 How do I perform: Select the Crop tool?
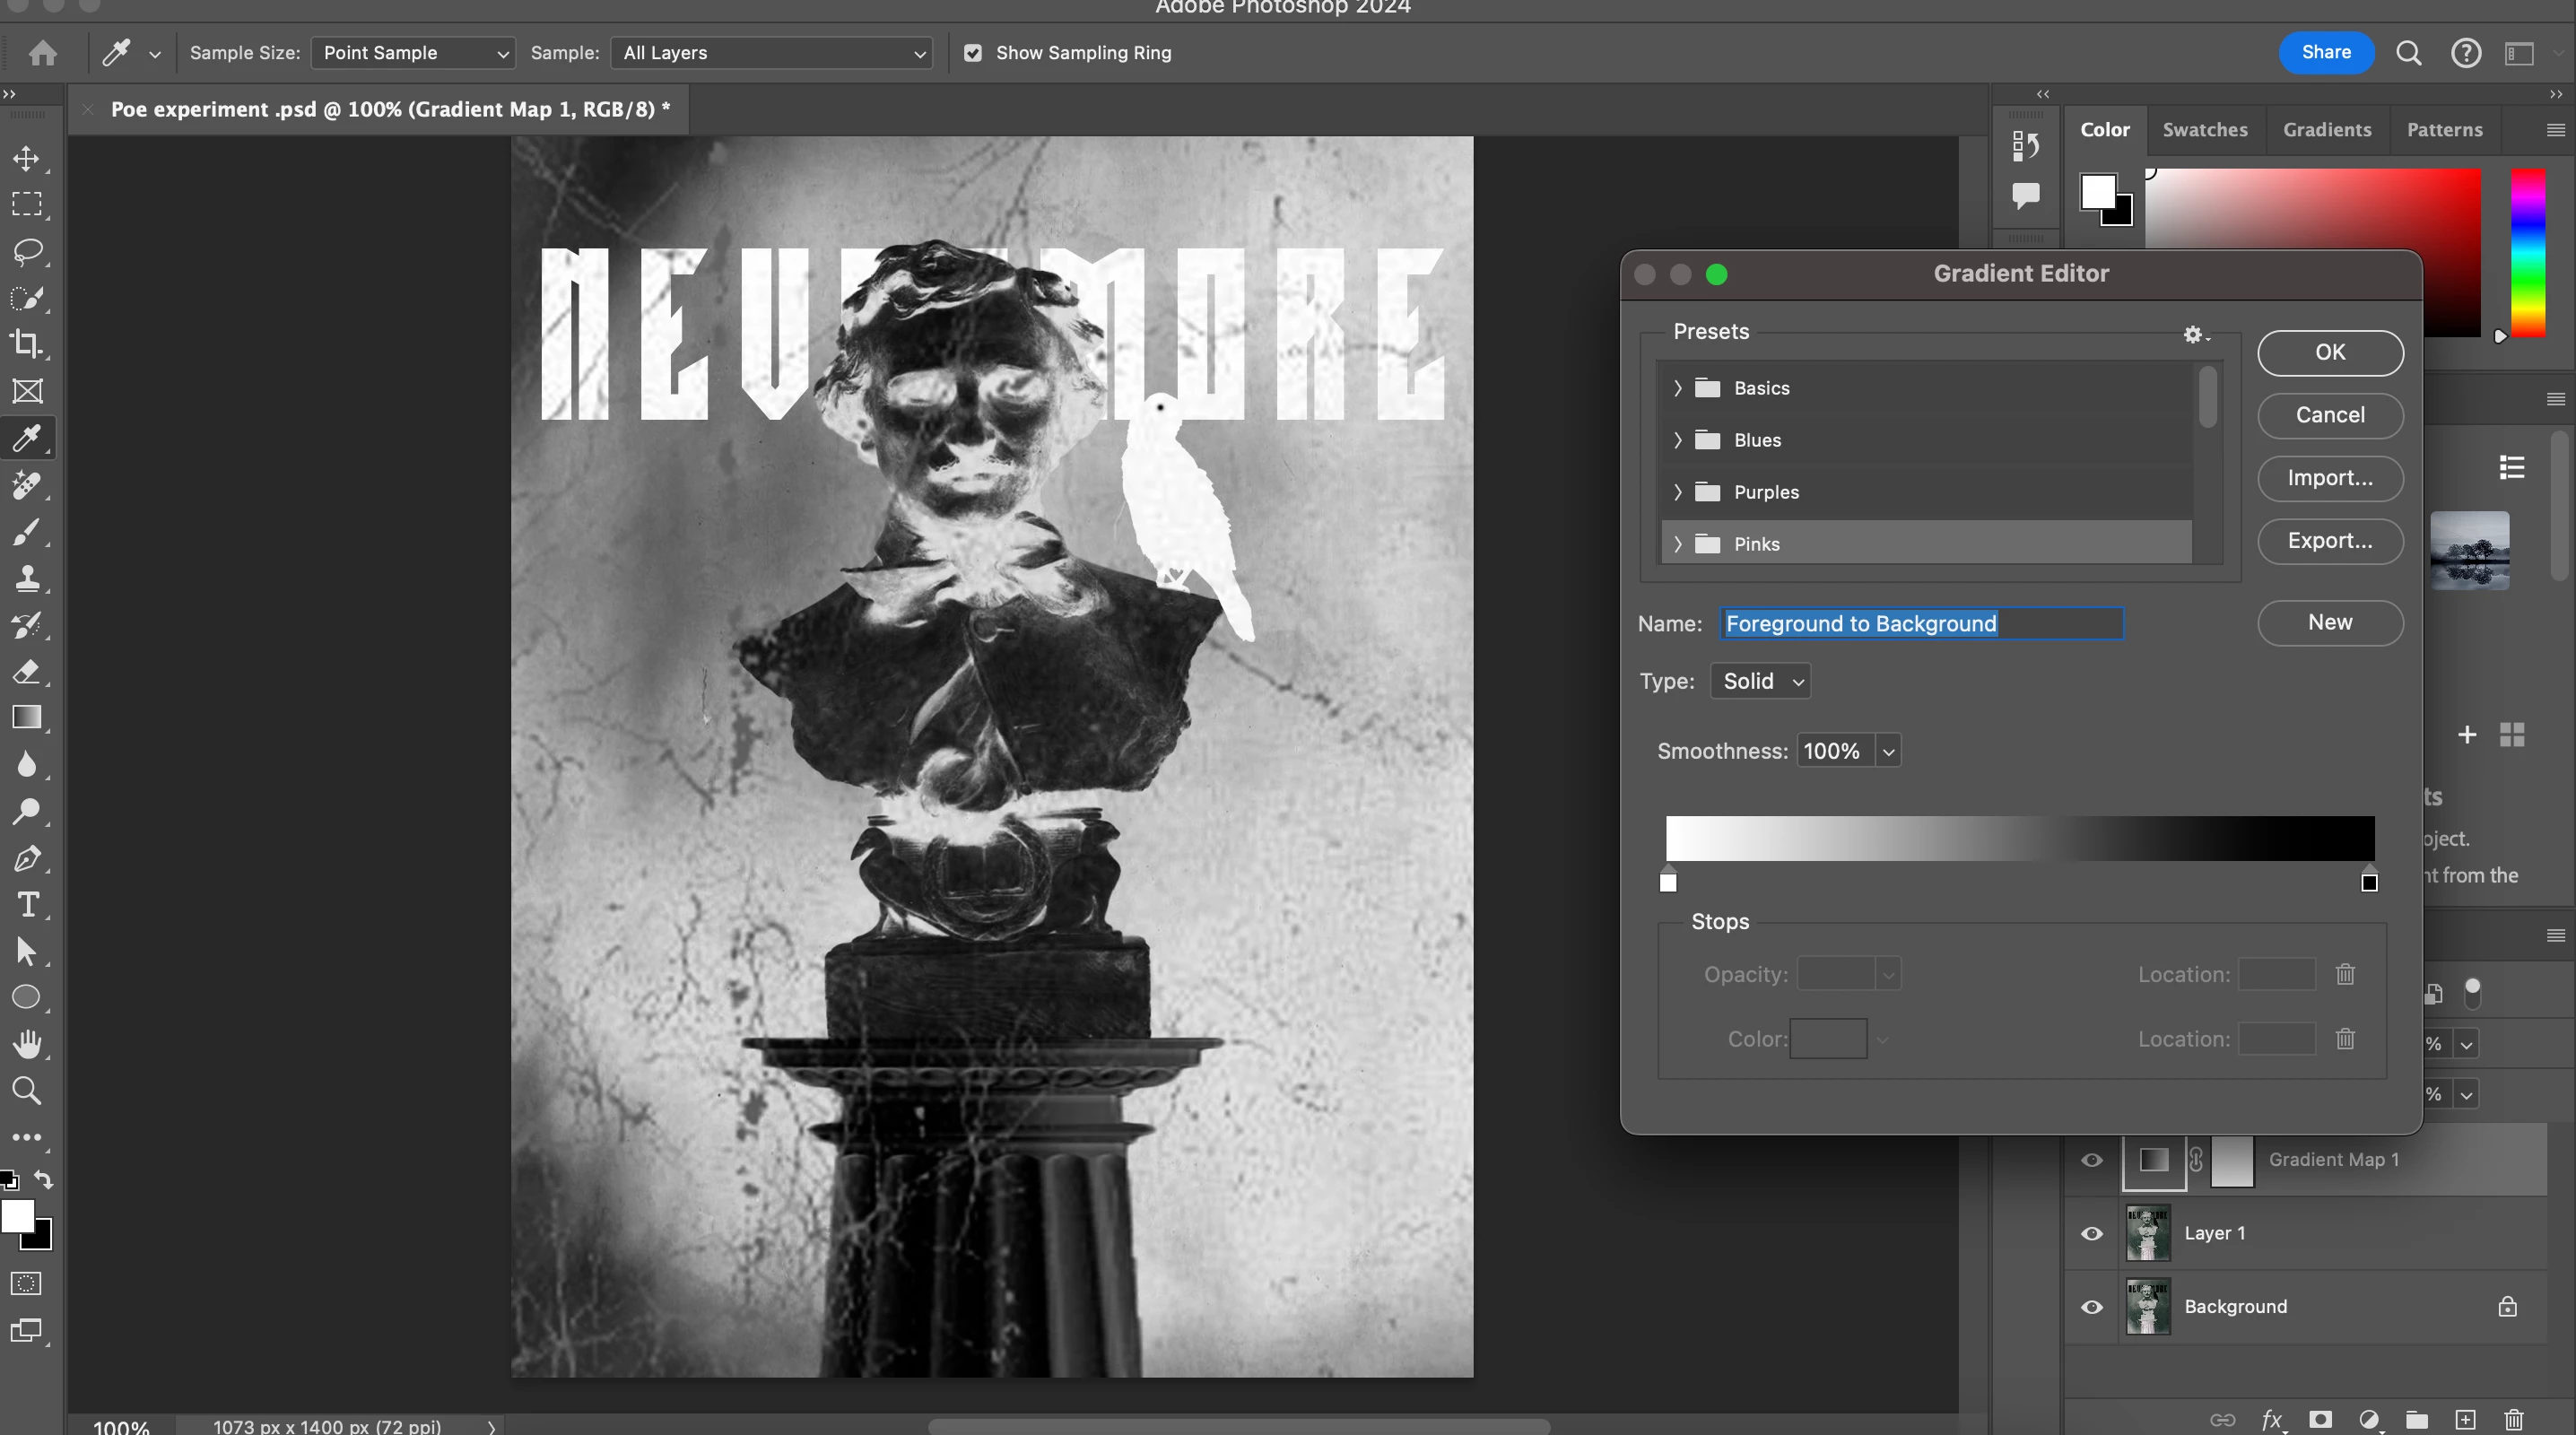coord(27,344)
